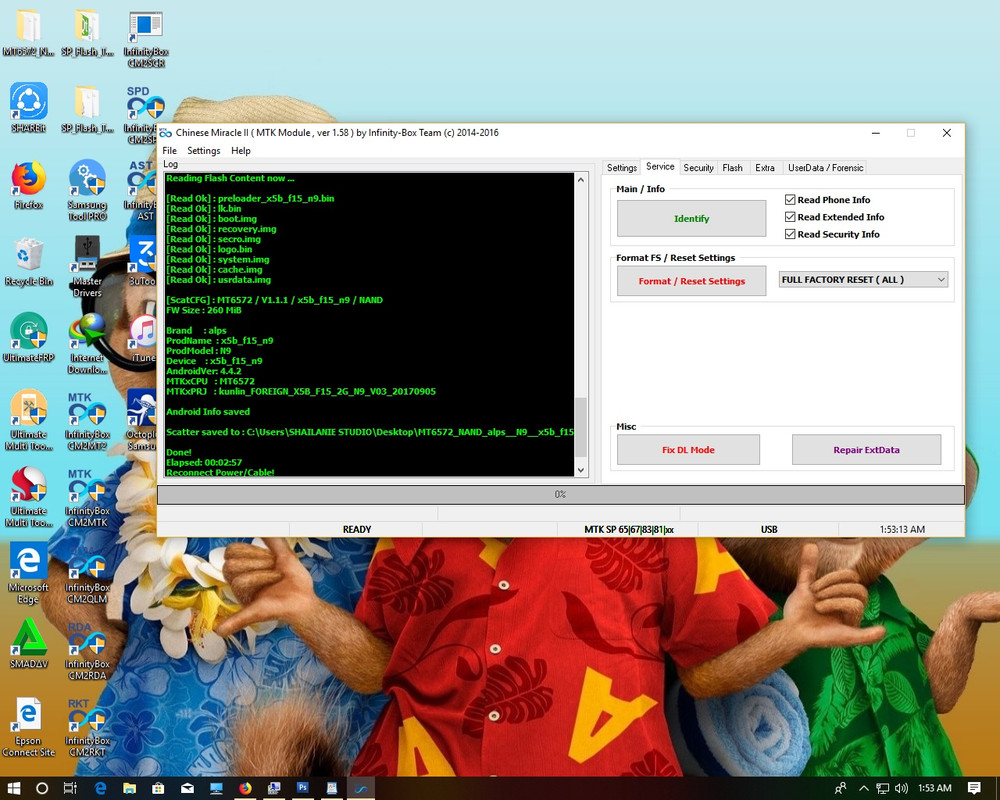Open the SHAREit desktop shortcut

pos(29,107)
